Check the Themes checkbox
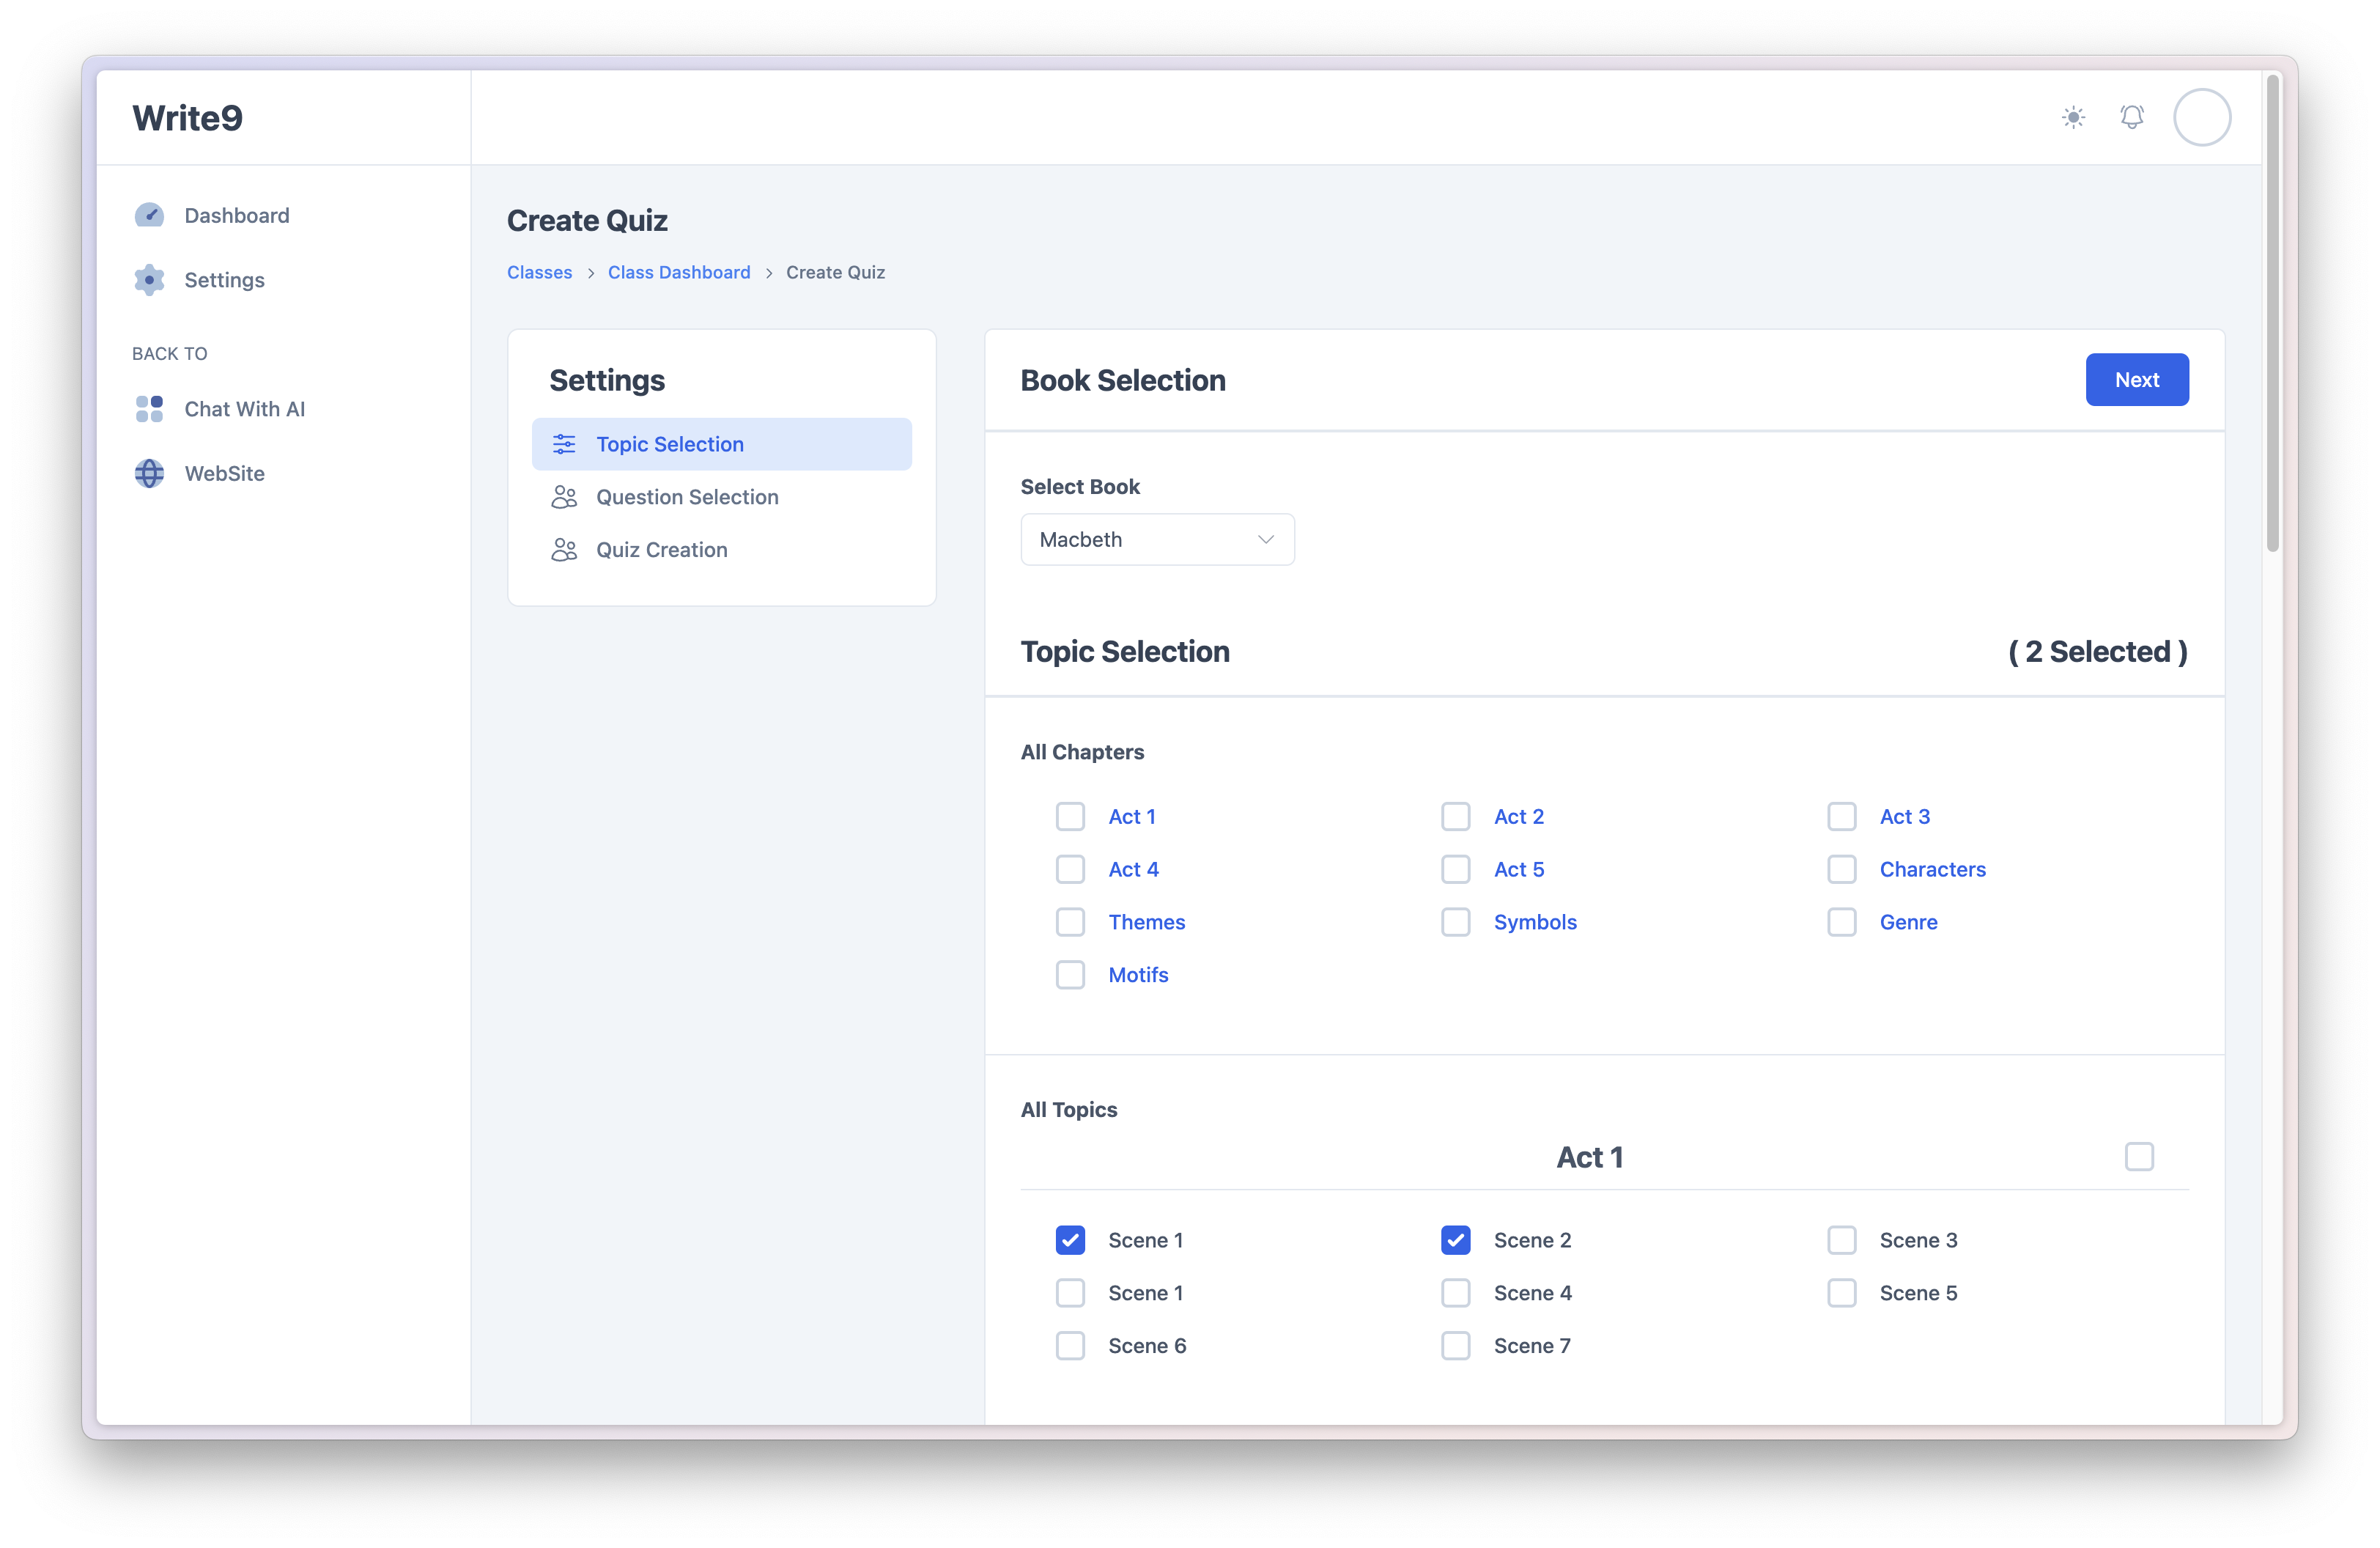This screenshot has width=2380, height=1548. [1071, 921]
